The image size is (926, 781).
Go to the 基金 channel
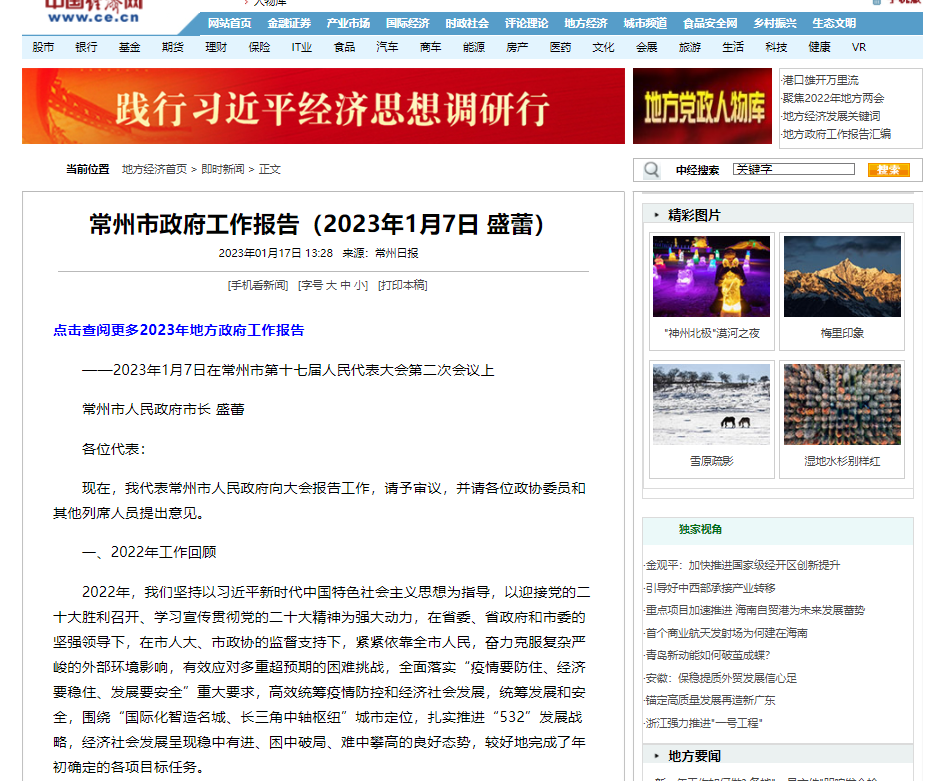tap(129, 47)
